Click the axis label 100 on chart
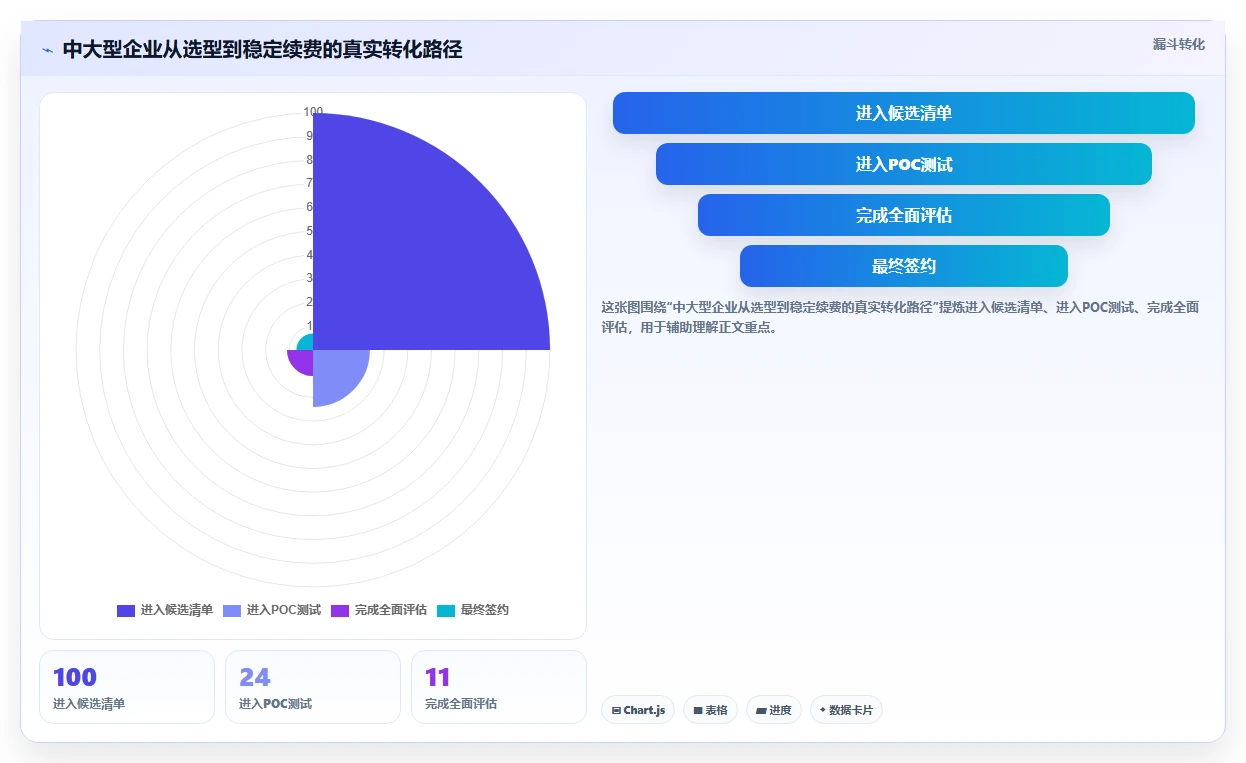 313,112
